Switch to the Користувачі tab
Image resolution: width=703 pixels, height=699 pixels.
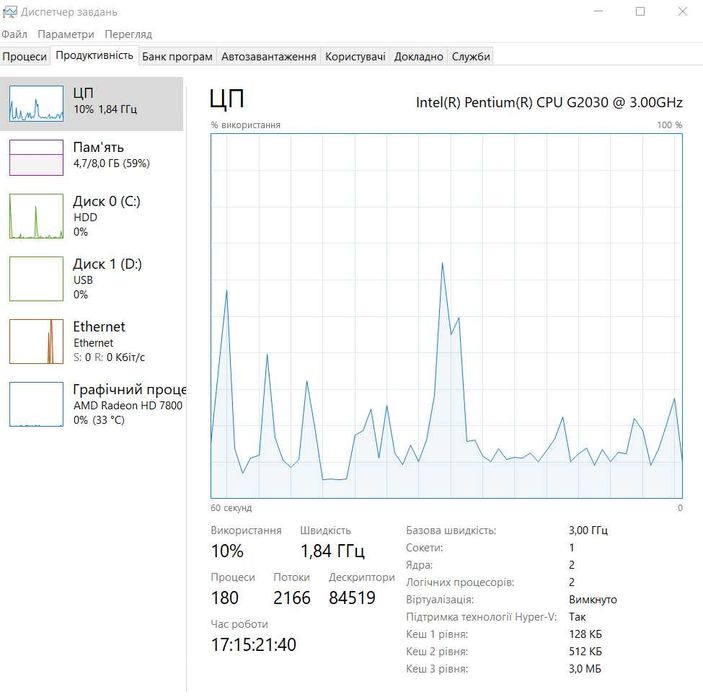pyautogui.click(x=355, y=57)
